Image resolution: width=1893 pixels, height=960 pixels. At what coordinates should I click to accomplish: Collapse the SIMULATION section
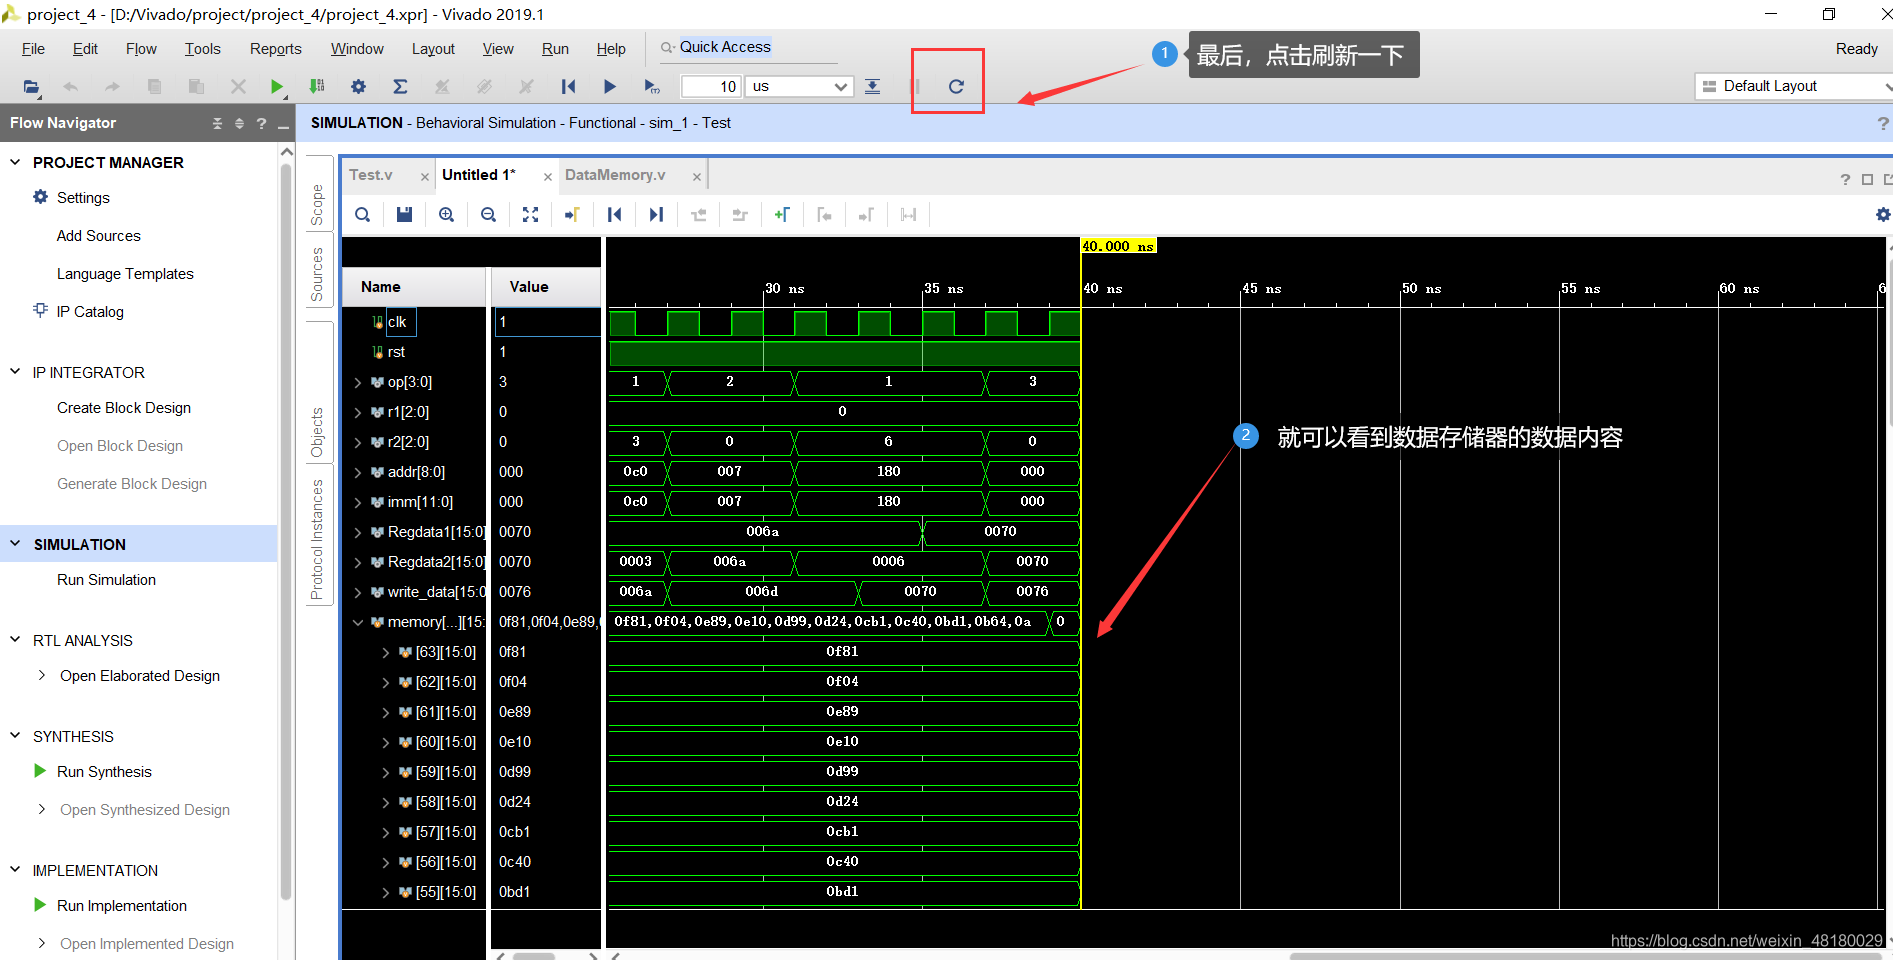tap(15, 544)
